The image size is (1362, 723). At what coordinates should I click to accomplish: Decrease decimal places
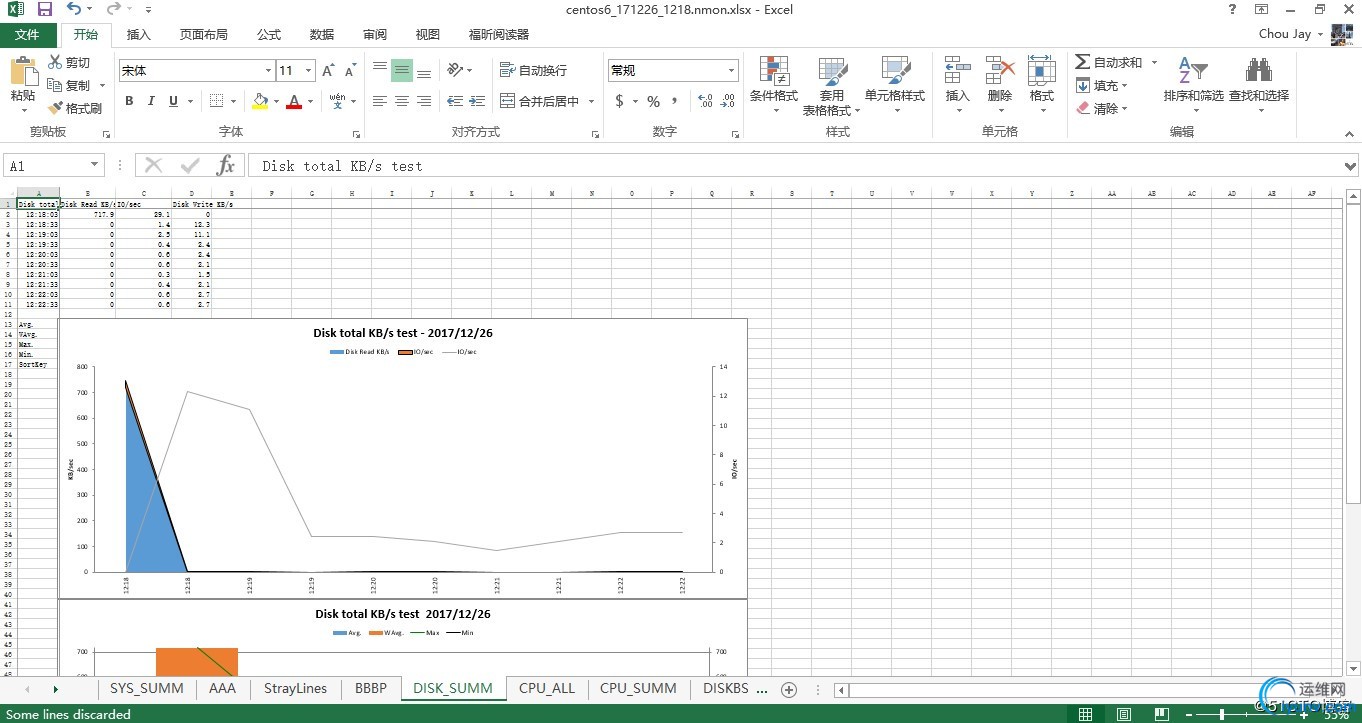pos(729,101)
